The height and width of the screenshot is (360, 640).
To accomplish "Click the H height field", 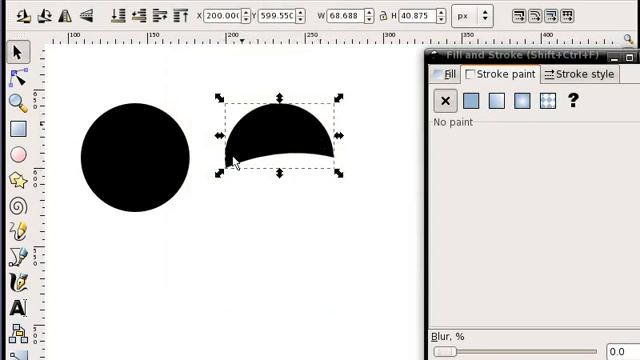I will tap(417, 16).
